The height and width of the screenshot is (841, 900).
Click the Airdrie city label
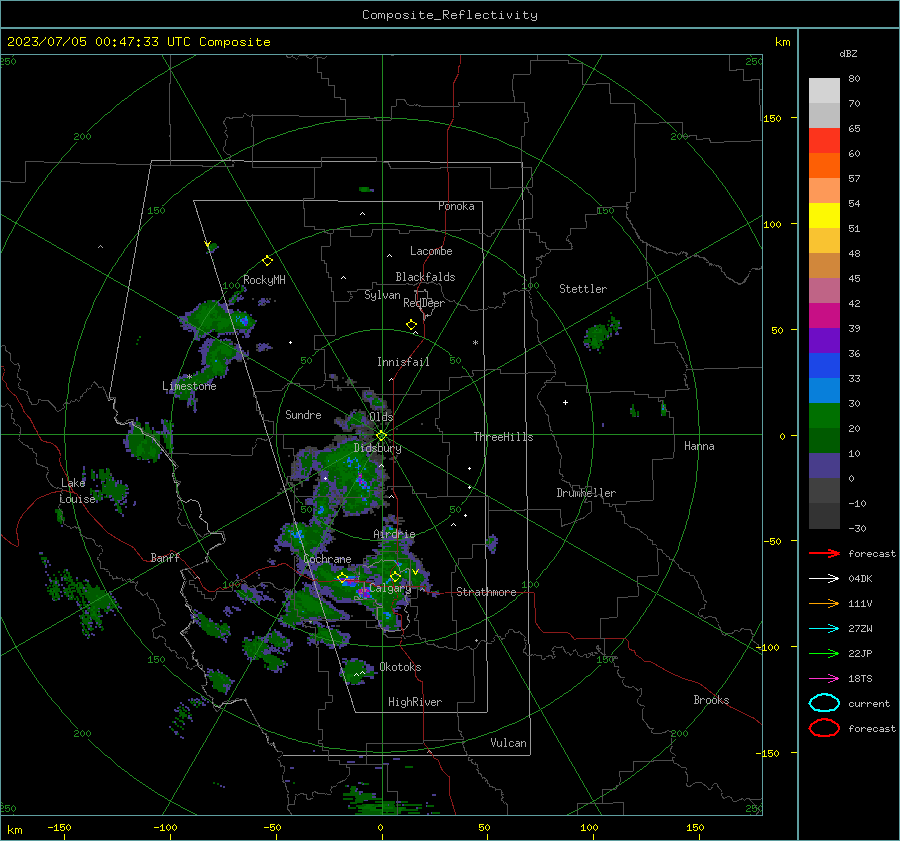394,534
